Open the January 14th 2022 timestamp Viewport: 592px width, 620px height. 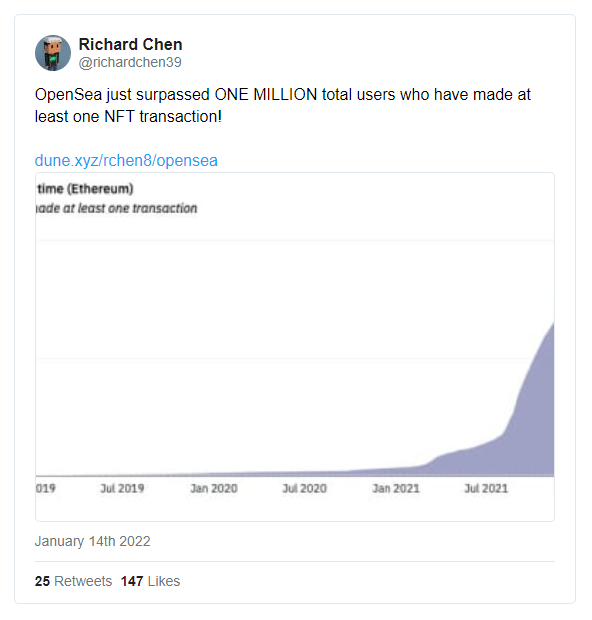(93, 541)
